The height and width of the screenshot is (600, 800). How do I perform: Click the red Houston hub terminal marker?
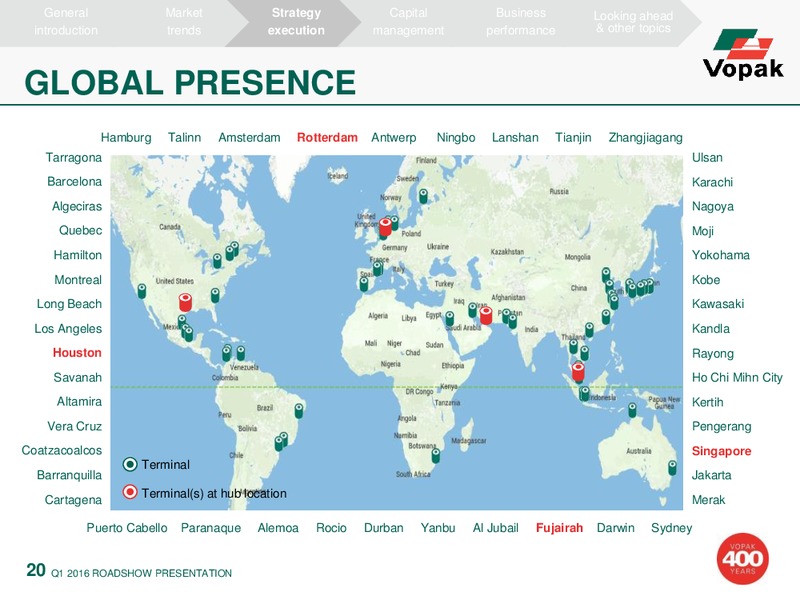click(185, 302)
